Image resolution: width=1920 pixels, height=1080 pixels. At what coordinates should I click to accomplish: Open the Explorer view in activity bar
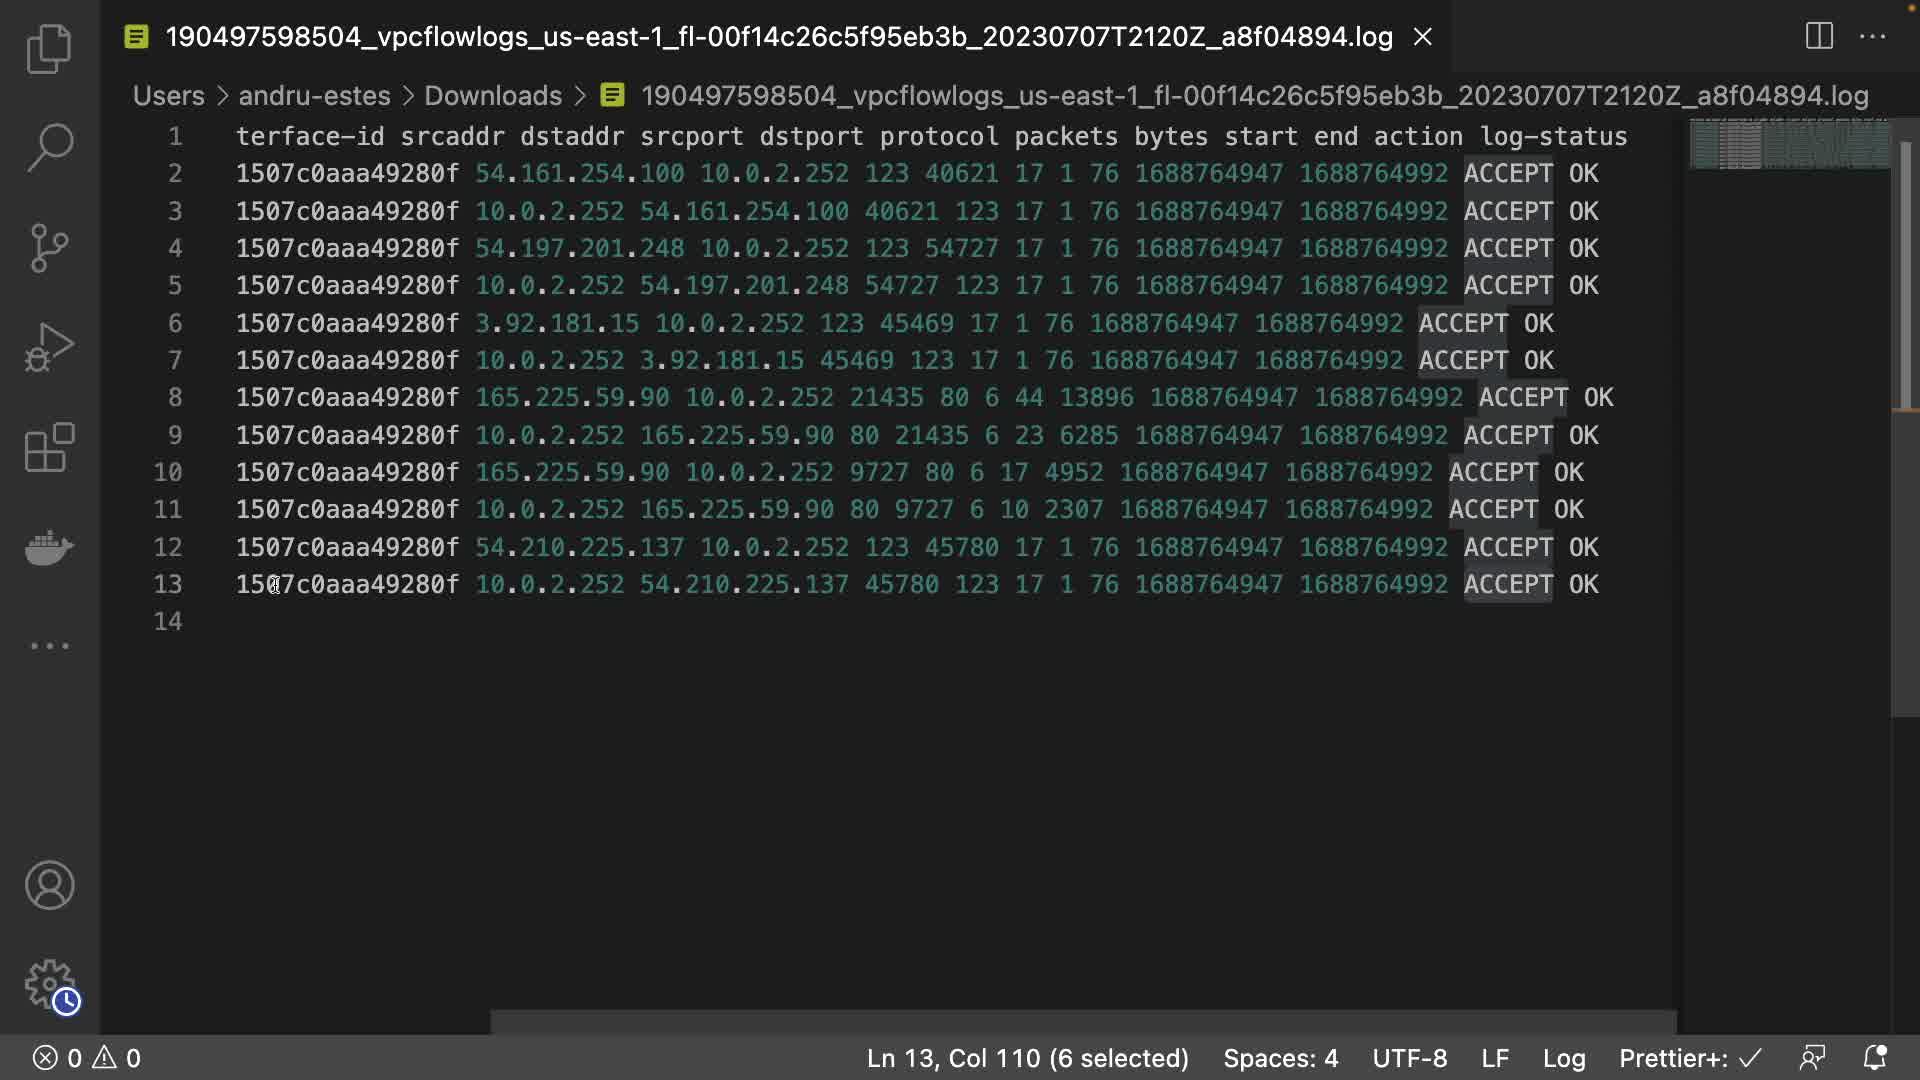49,48
